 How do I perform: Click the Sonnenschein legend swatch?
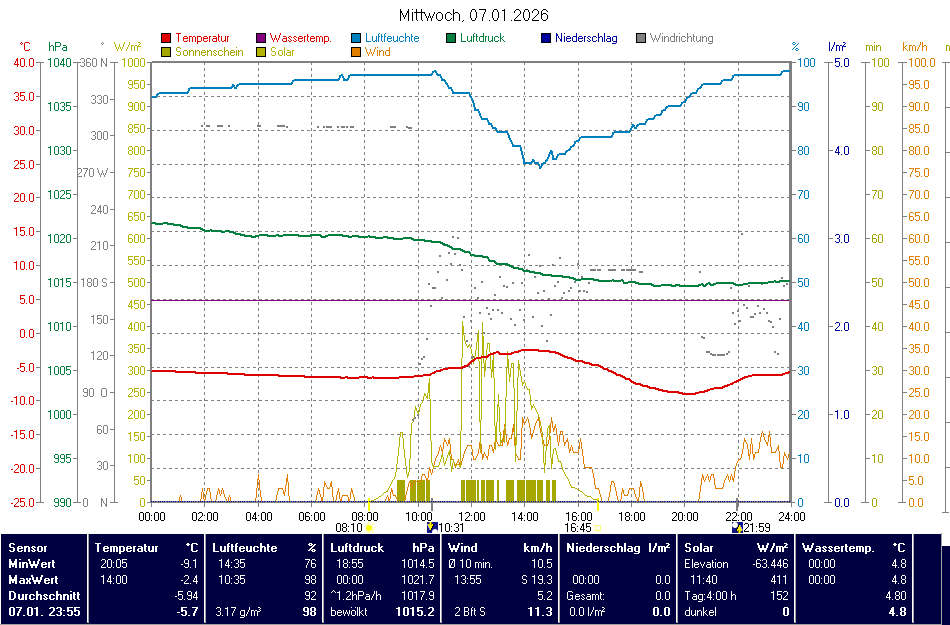point(166,52)
